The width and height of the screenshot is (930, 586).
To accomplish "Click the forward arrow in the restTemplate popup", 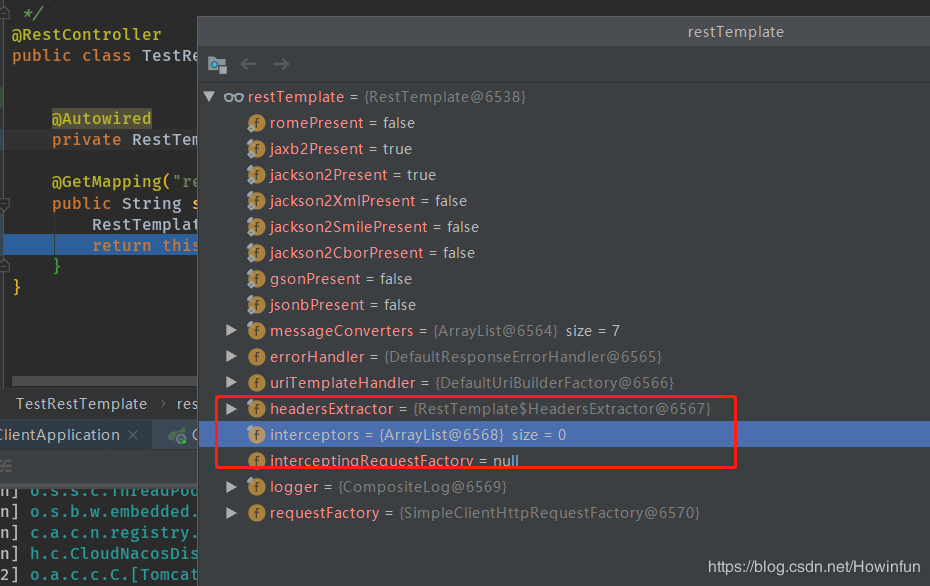I will tap(281, 64).
